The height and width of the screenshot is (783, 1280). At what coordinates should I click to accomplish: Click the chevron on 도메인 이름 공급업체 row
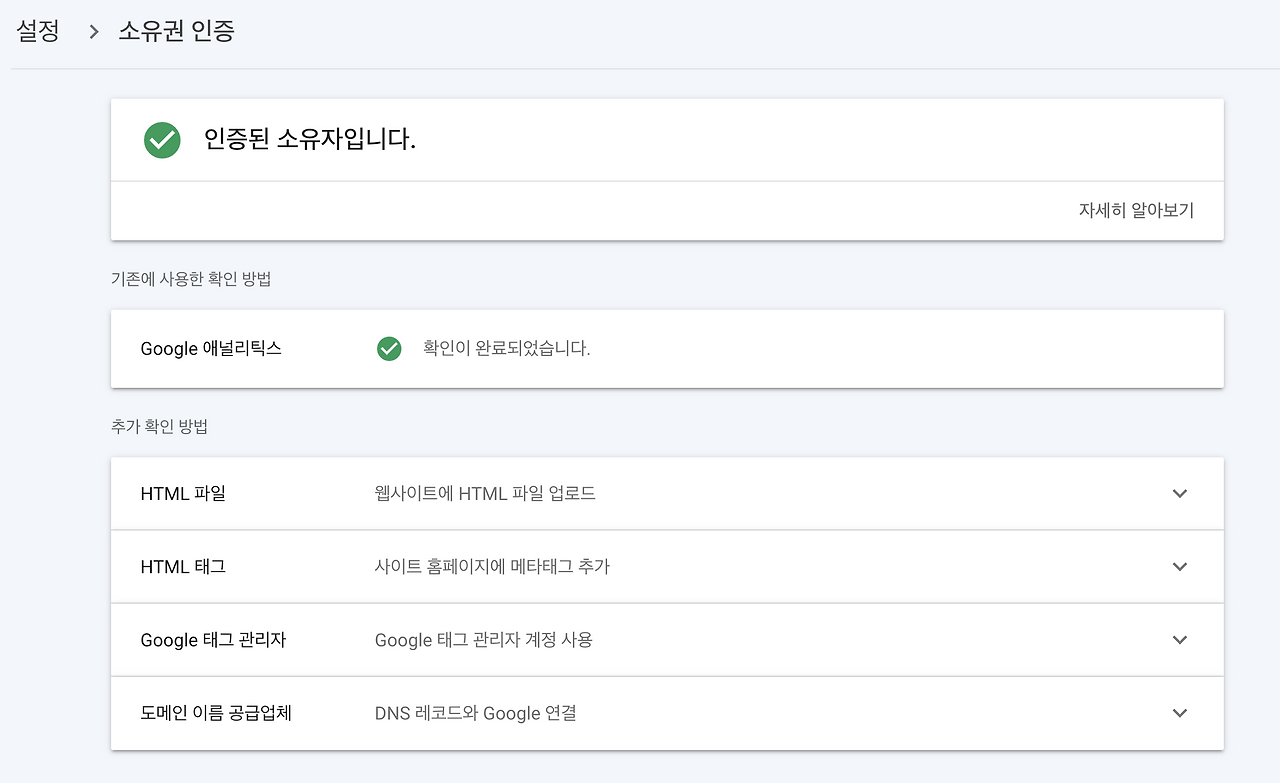[1180, 713]
